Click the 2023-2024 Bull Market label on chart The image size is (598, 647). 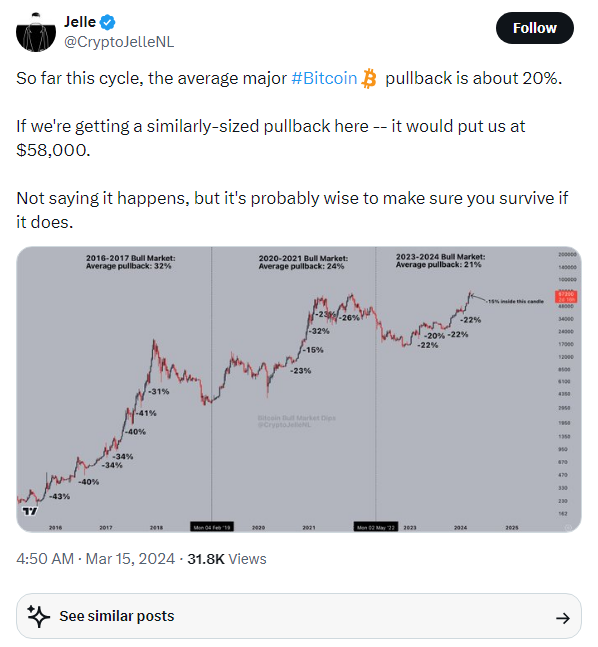tap(440, 260)
